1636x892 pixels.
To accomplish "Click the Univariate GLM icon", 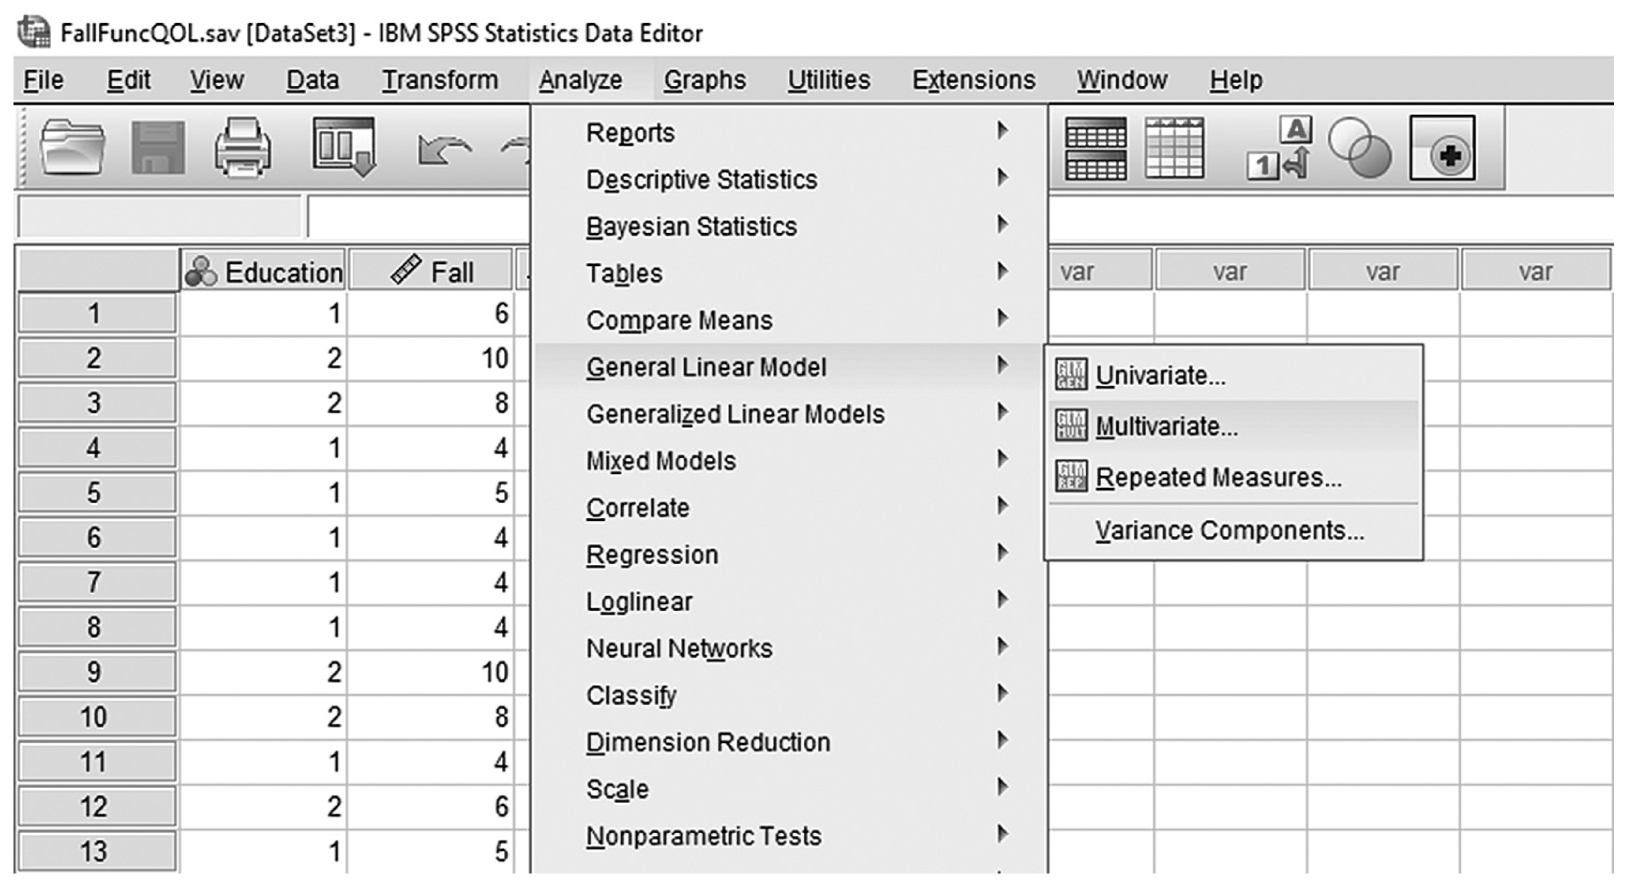I will coord(1071,375).
